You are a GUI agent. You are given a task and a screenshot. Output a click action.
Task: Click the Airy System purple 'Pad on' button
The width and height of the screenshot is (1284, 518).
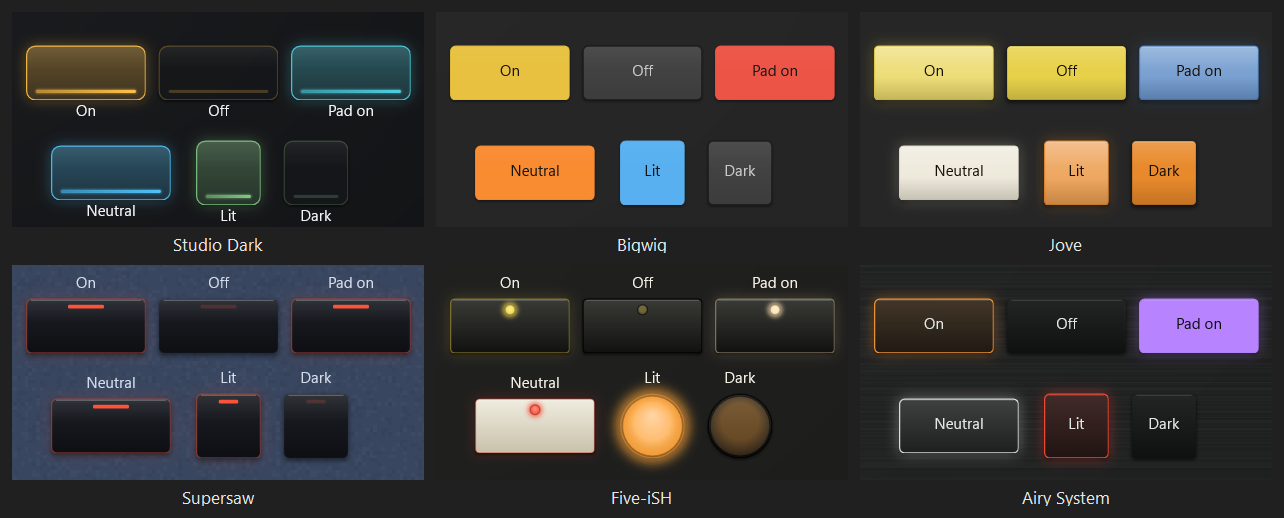1199,326
